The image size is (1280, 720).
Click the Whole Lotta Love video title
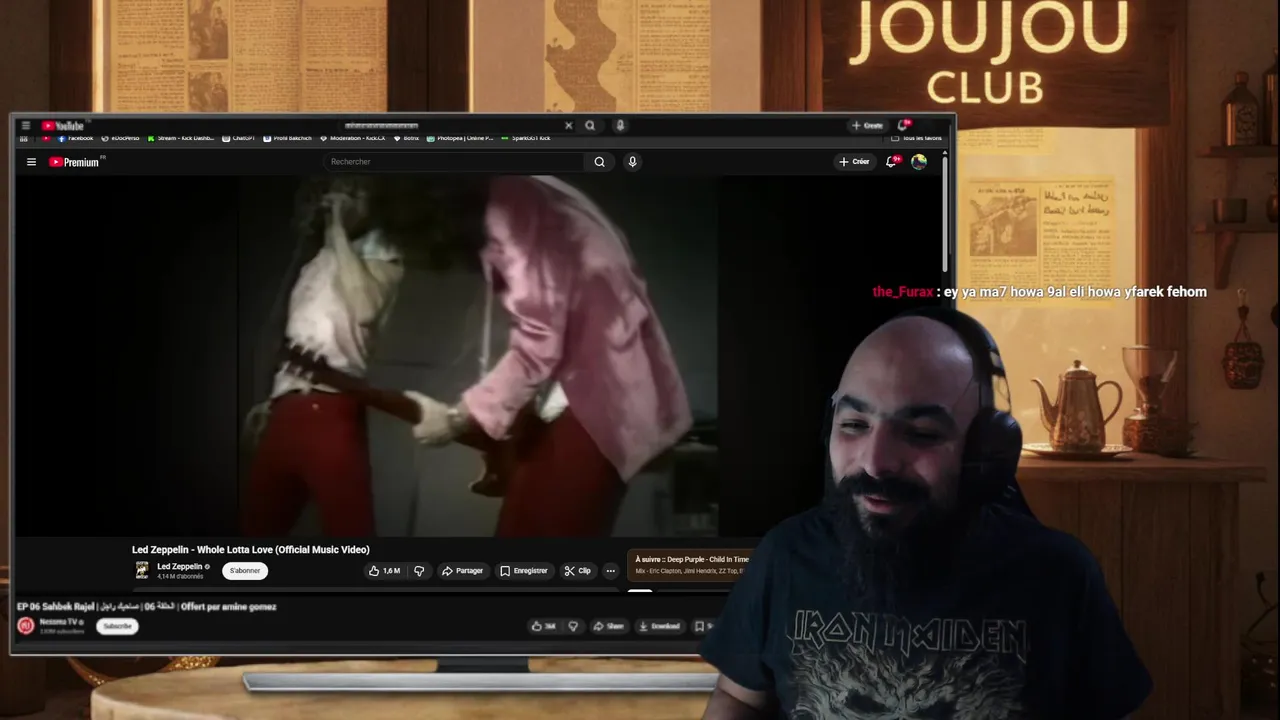tap(251, 550)
